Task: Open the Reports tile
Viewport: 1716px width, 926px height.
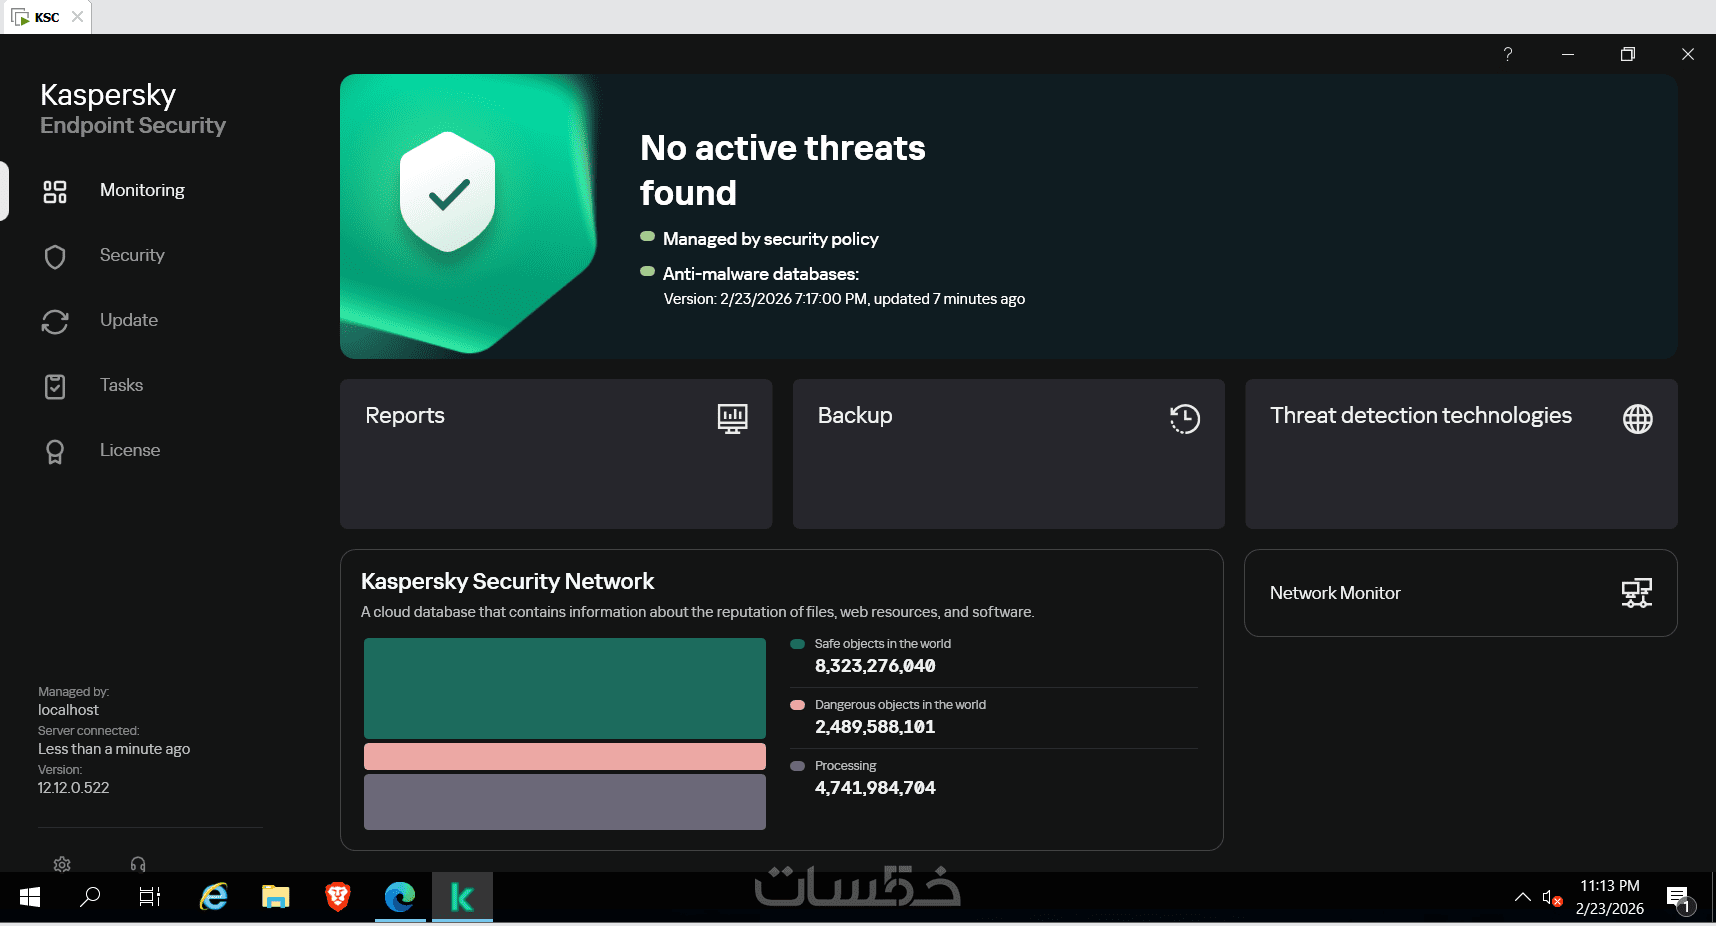Action: (556, 454)
